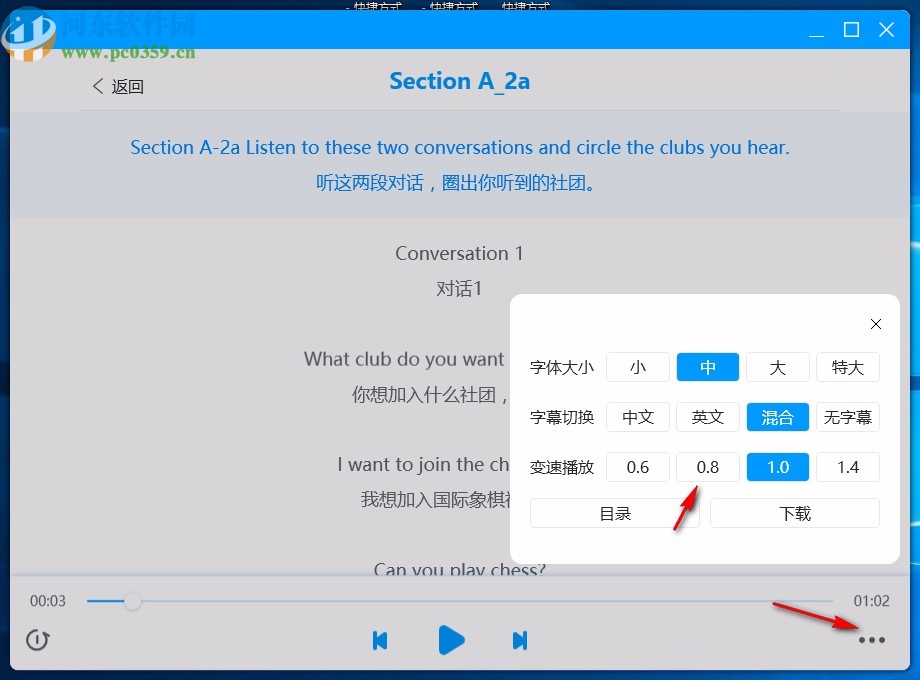This screenshot has width=920, height=680.
Task: Skip to the next track
Action: point(520,640)
